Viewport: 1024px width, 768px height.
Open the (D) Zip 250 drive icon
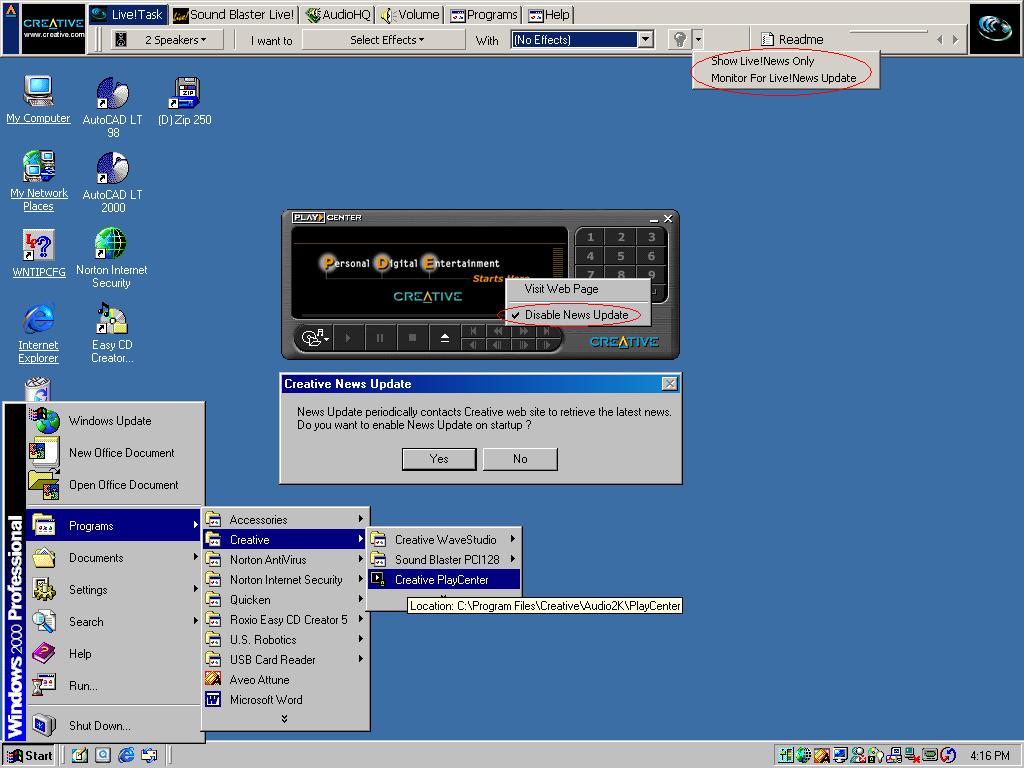click(x=185, y=101)
